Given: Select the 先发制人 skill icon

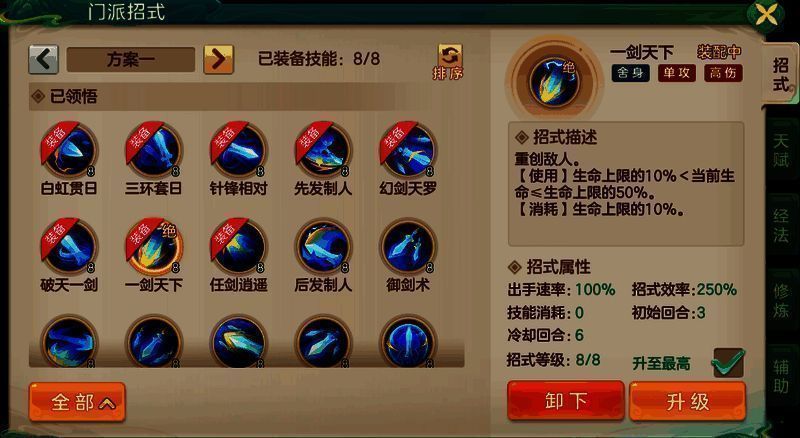Looking at the screenshot, I should [x=323, y=151].
